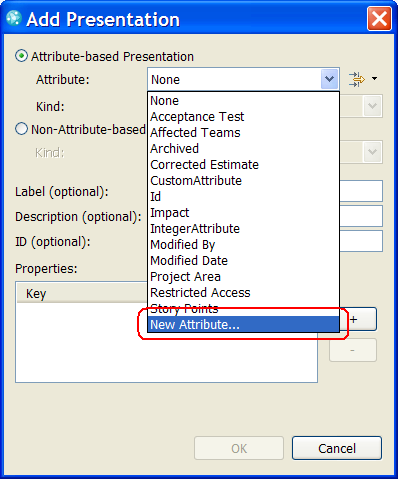Click the Cancel button

pos(337,448)
